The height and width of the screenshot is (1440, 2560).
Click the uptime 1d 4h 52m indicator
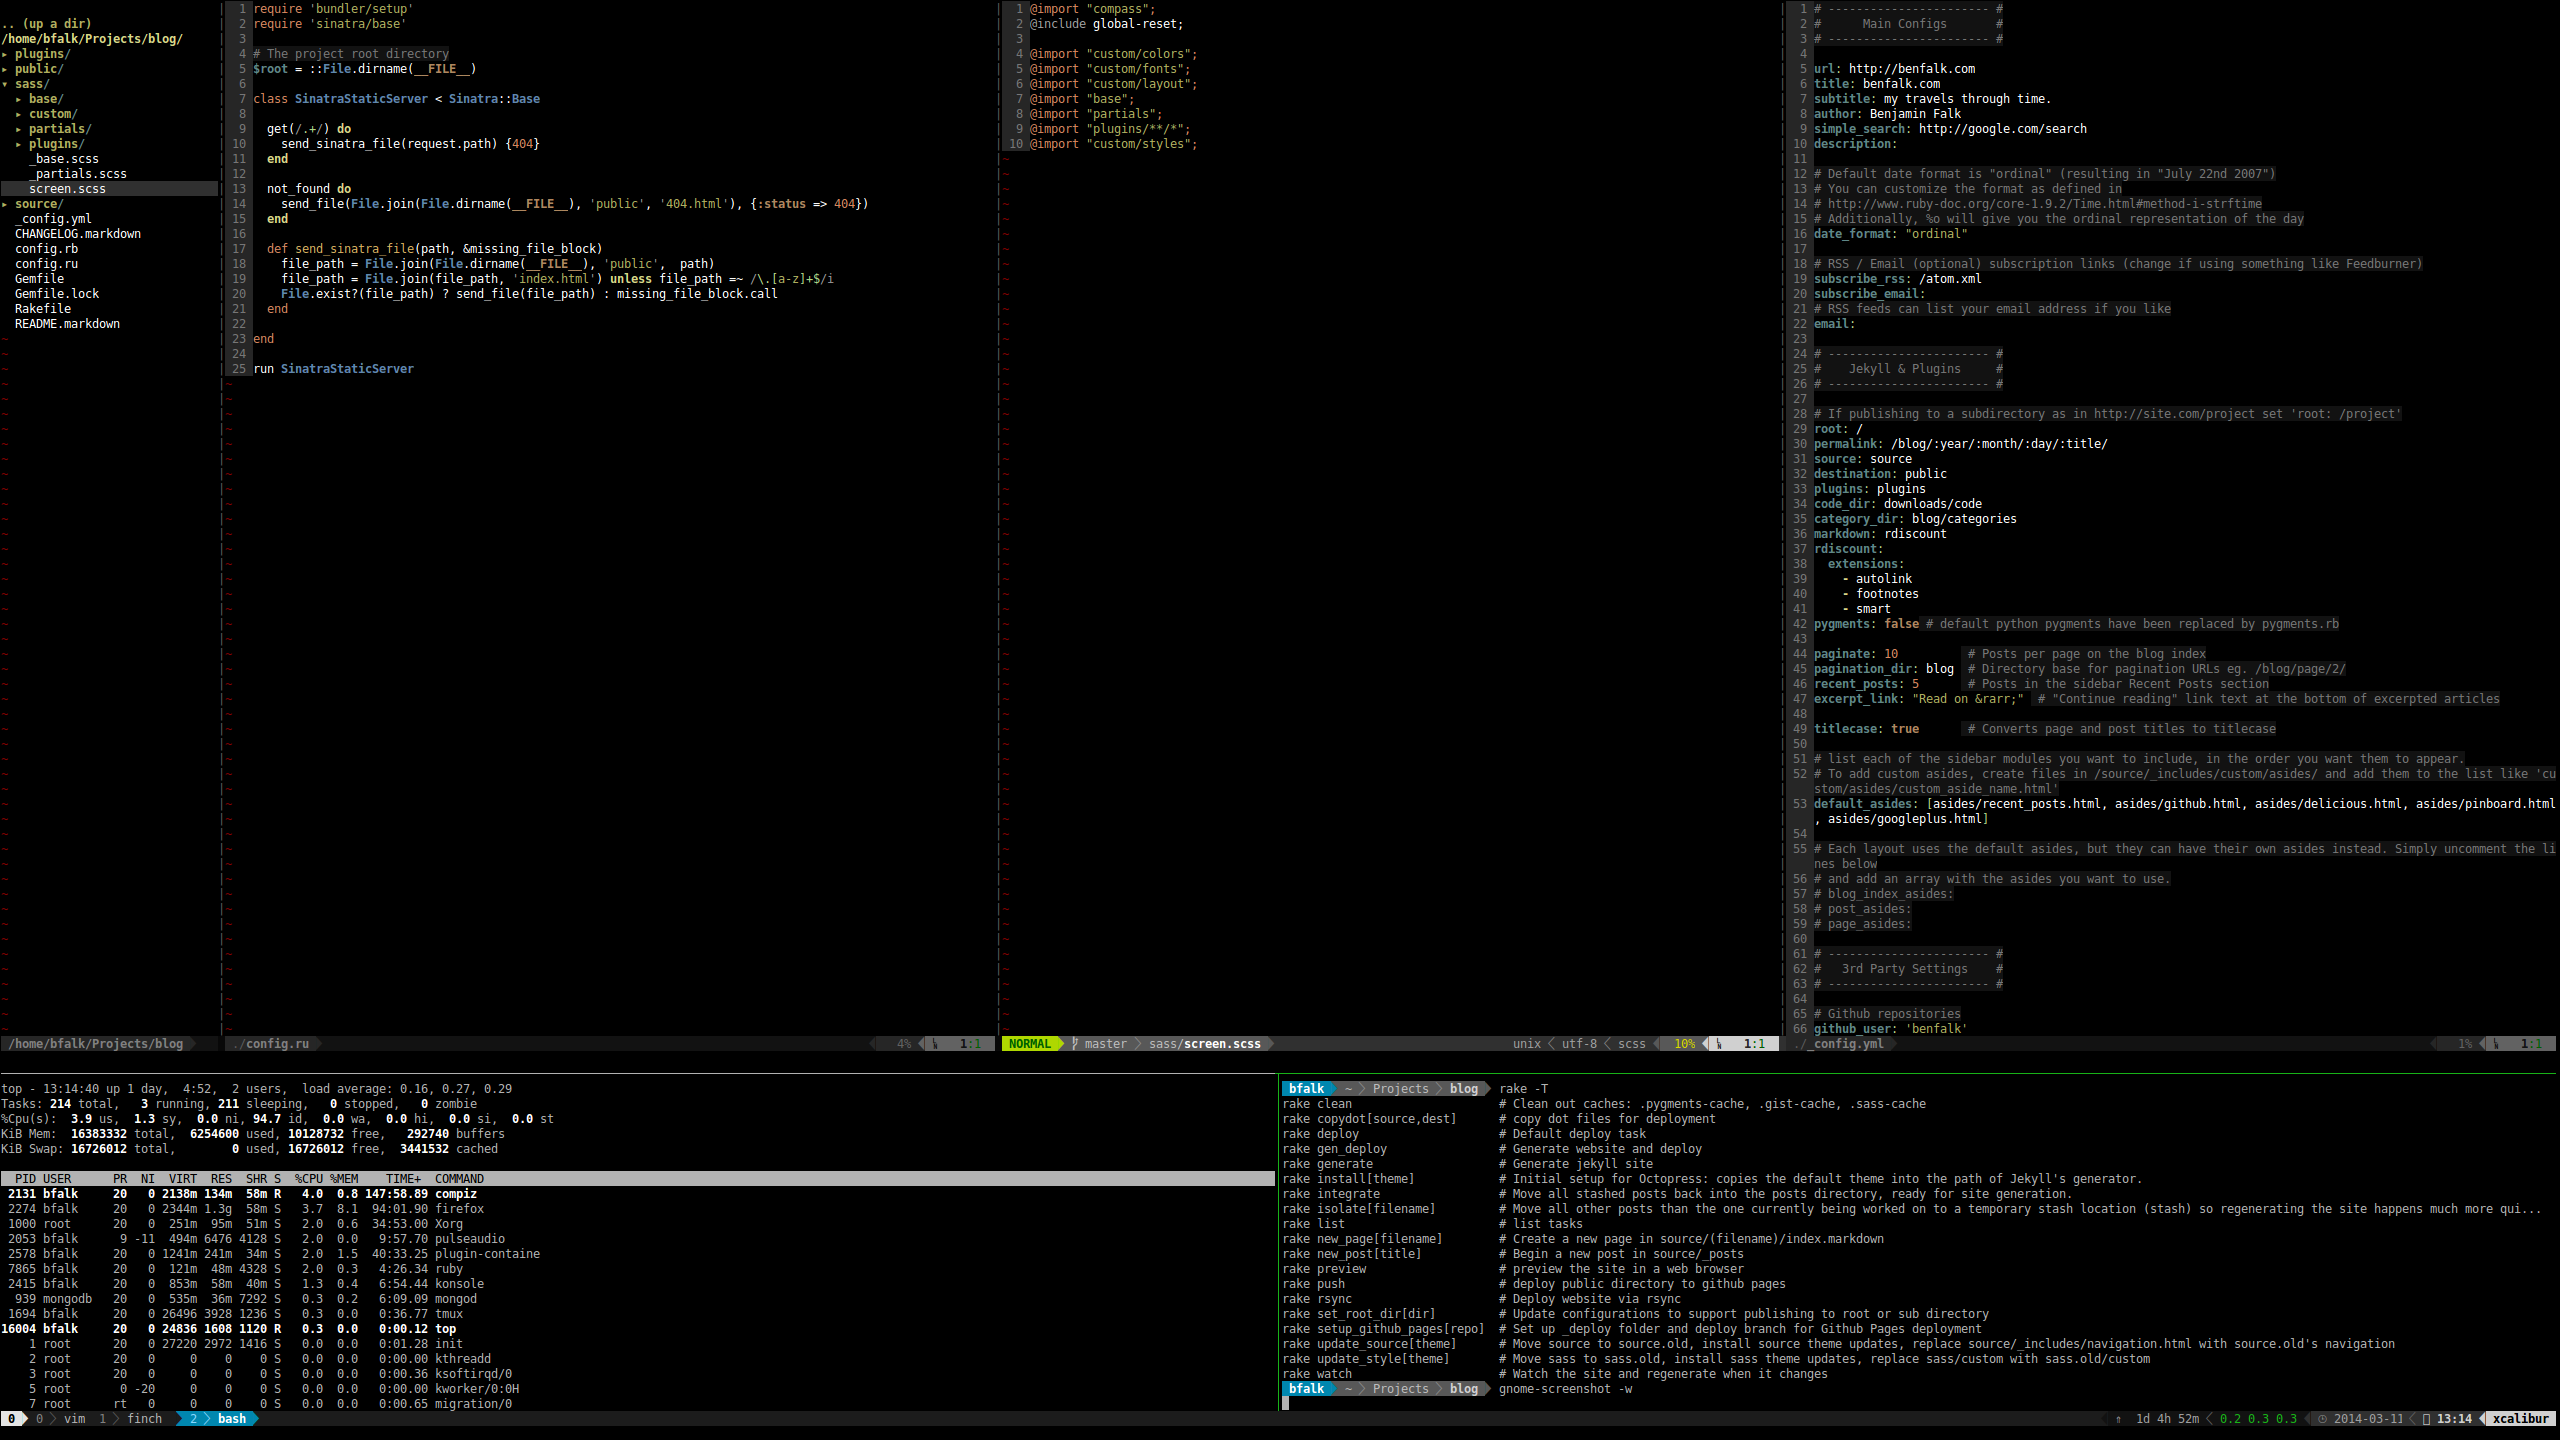tap(2167, 1419)
